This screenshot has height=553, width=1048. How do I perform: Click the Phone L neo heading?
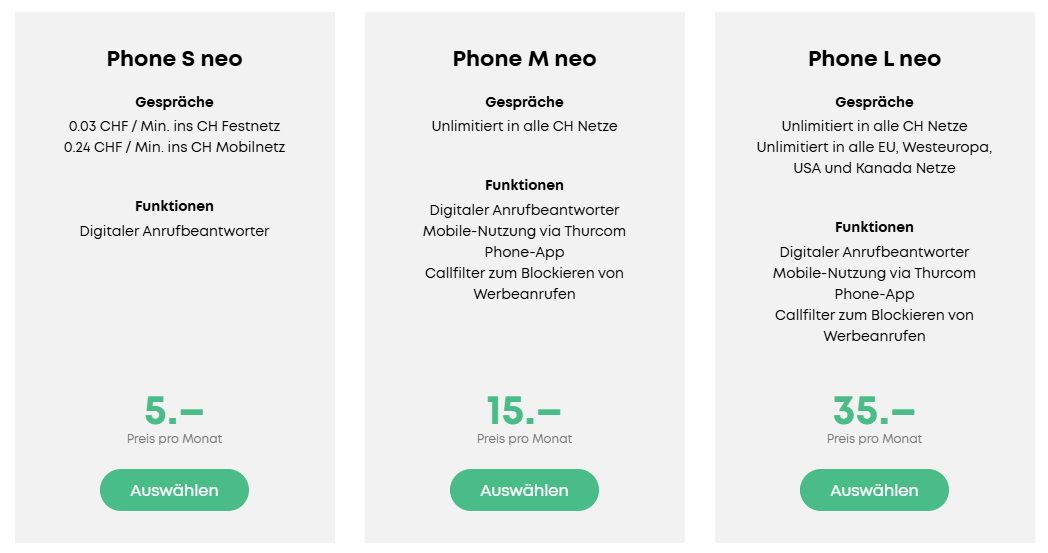click(874, 59)
